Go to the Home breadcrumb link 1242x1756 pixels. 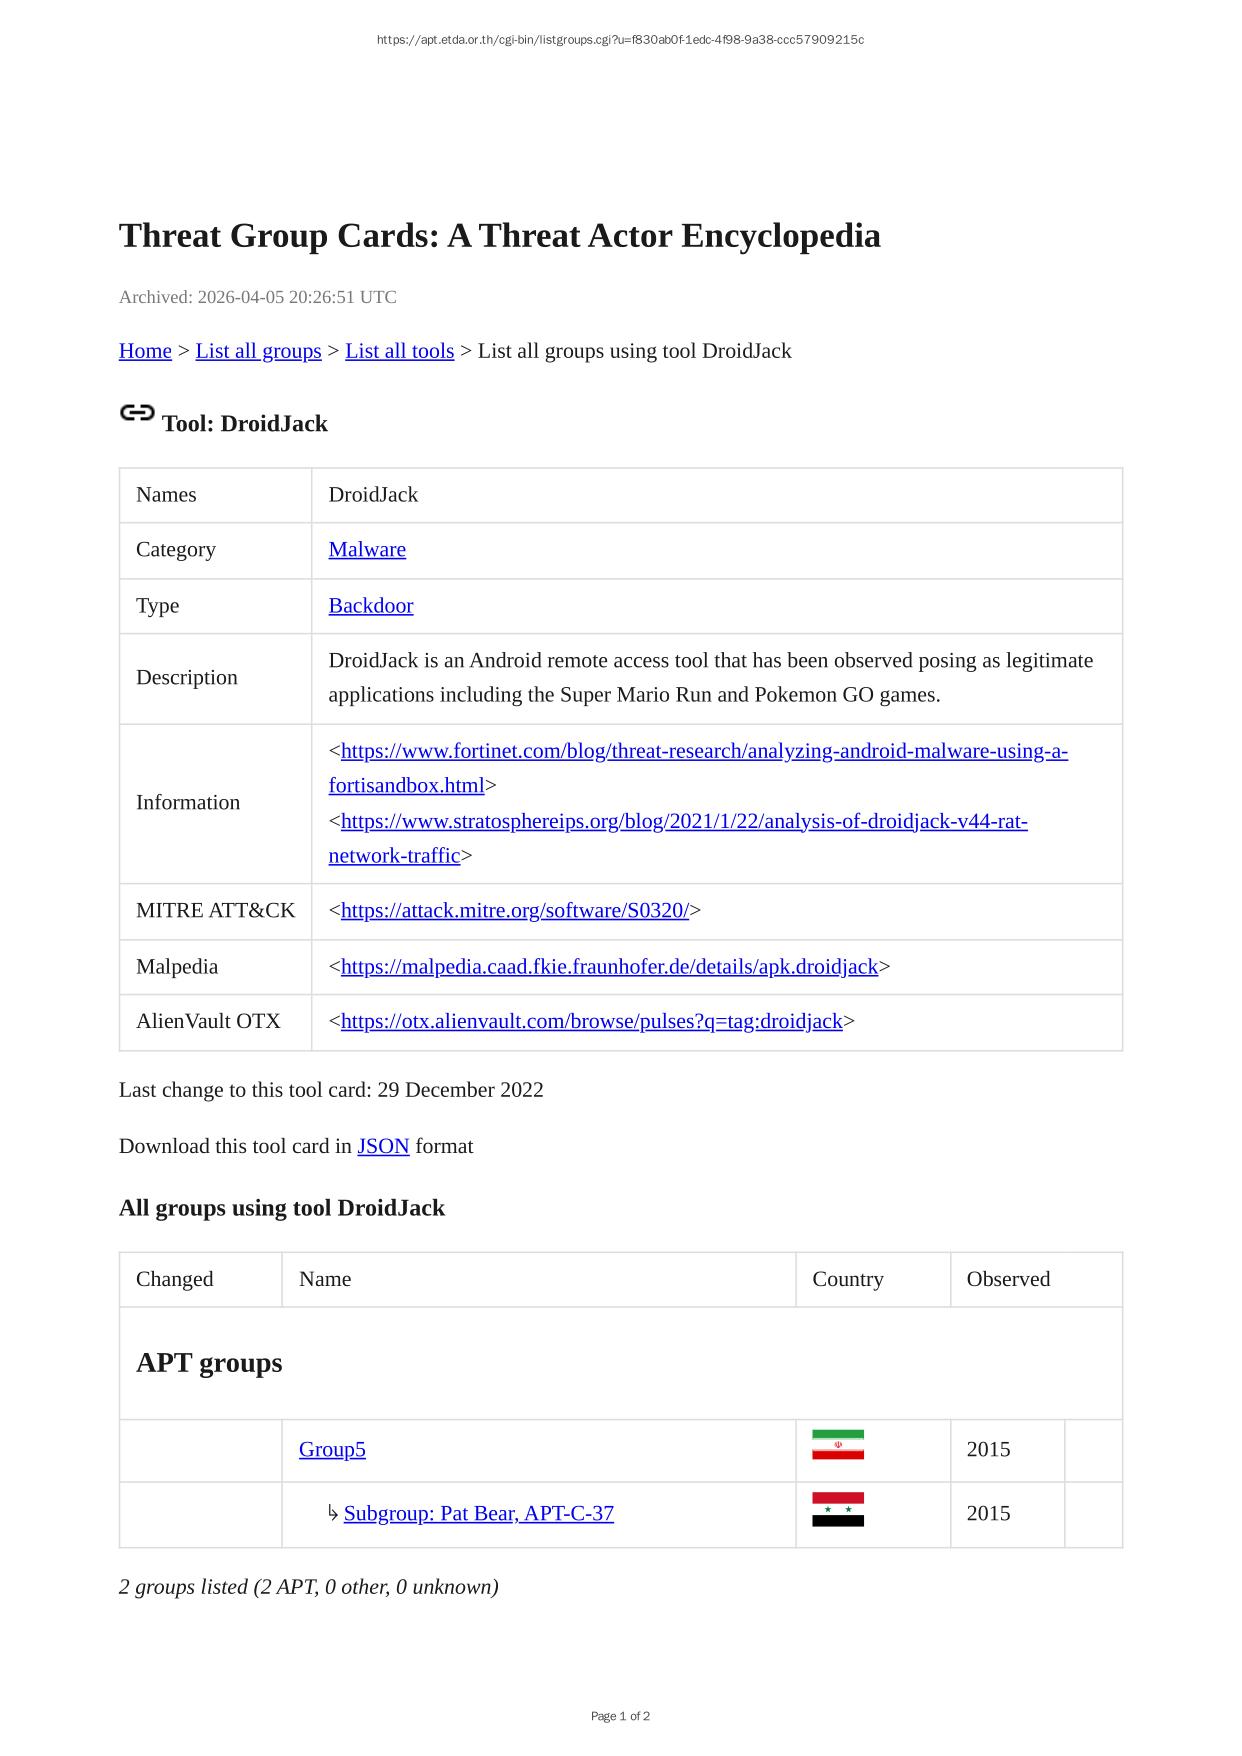point(145,351)
